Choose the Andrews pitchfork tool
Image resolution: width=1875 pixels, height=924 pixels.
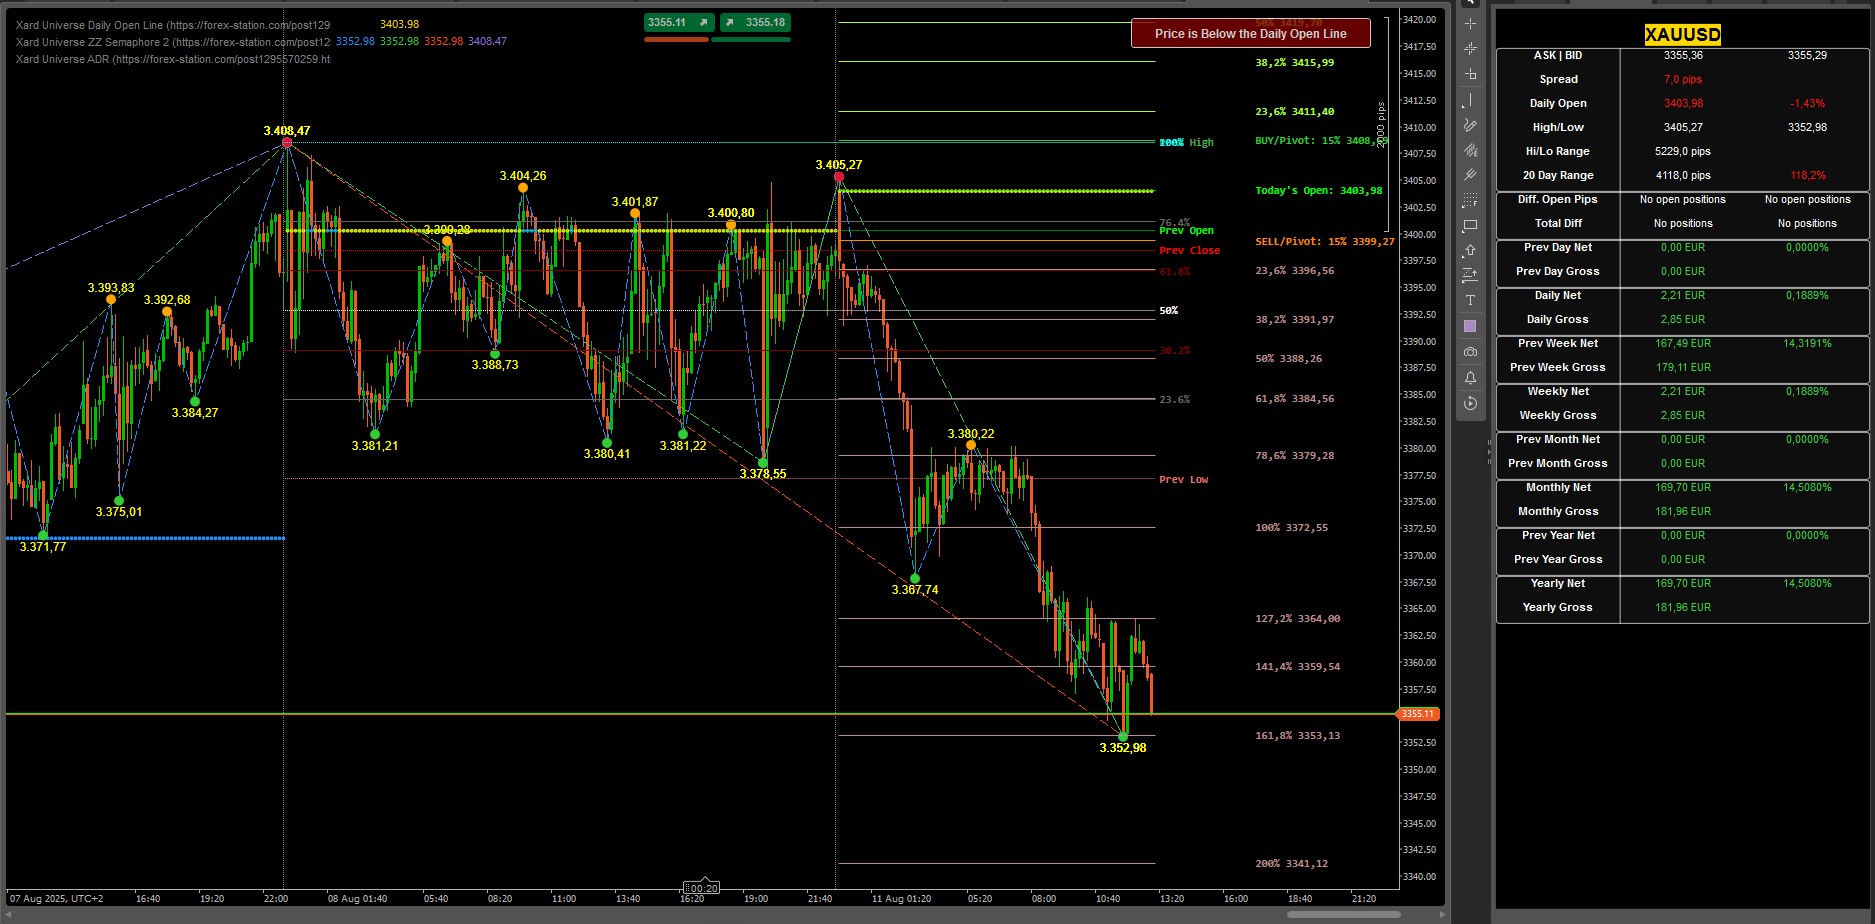tap(1470, 175)
